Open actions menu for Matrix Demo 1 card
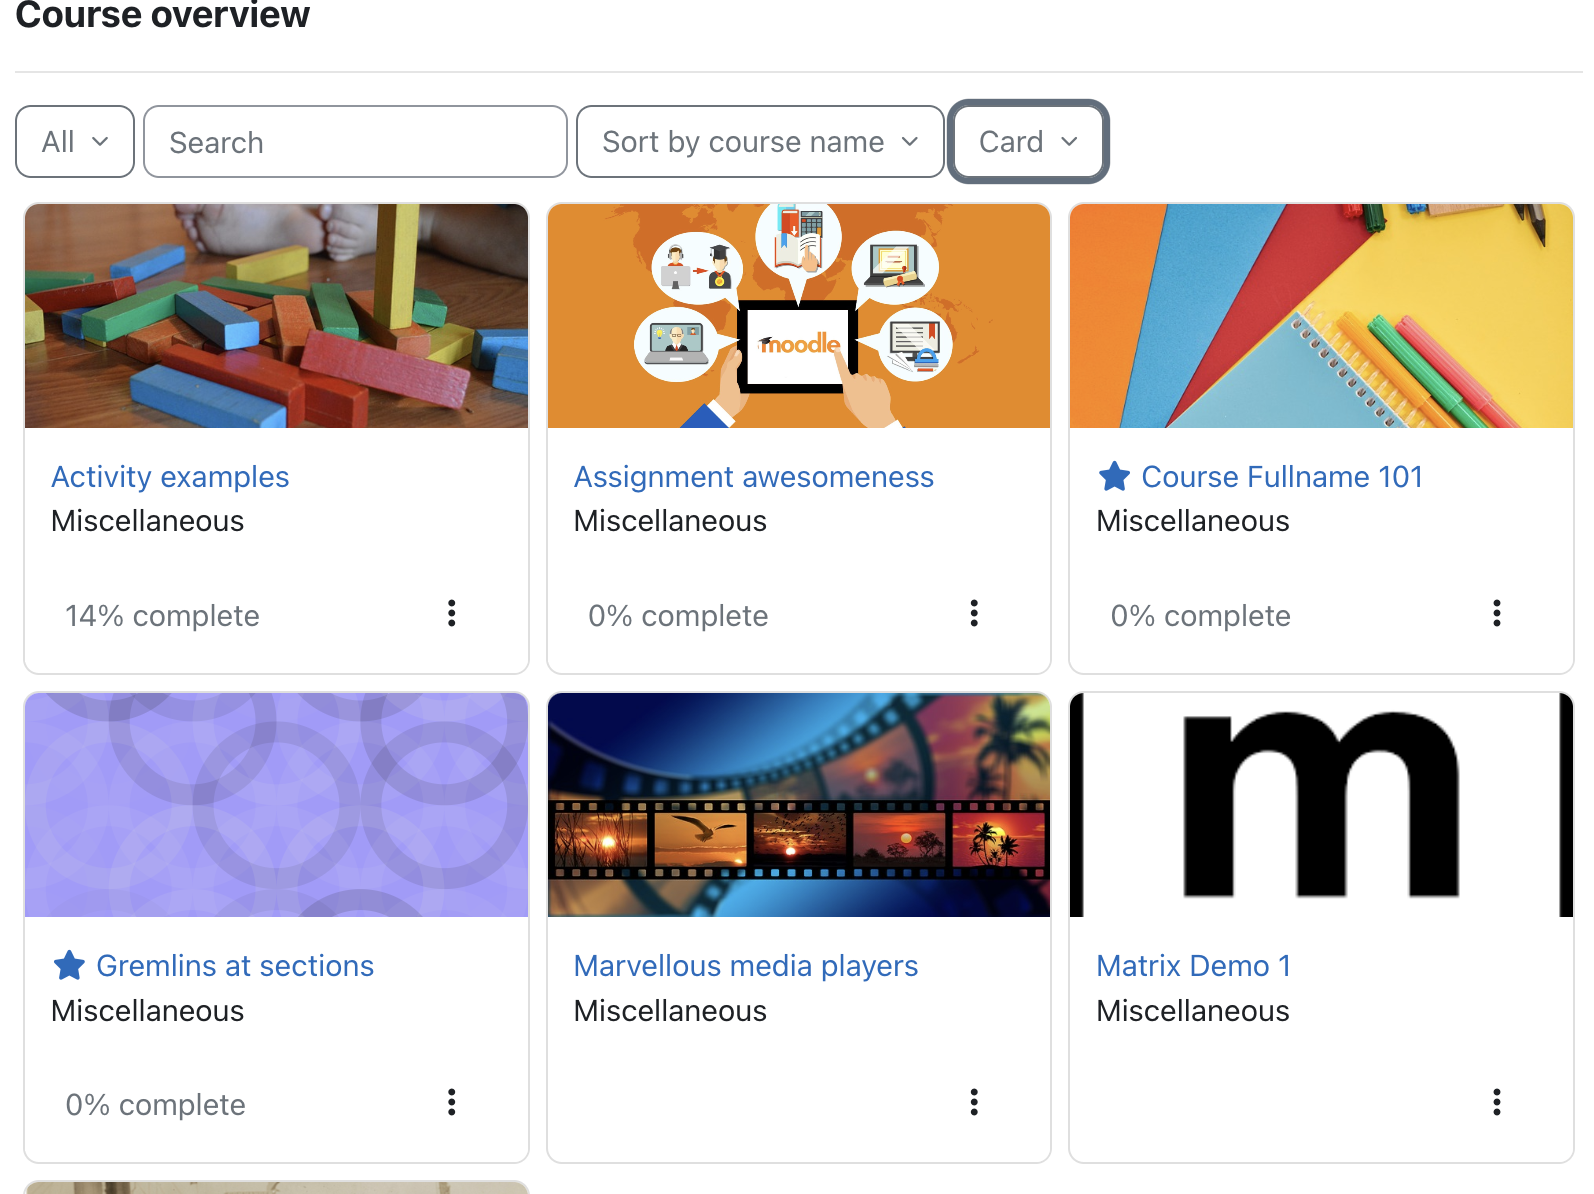Viewport: 1594px width, 1194px height. tap(1497, 1102)
